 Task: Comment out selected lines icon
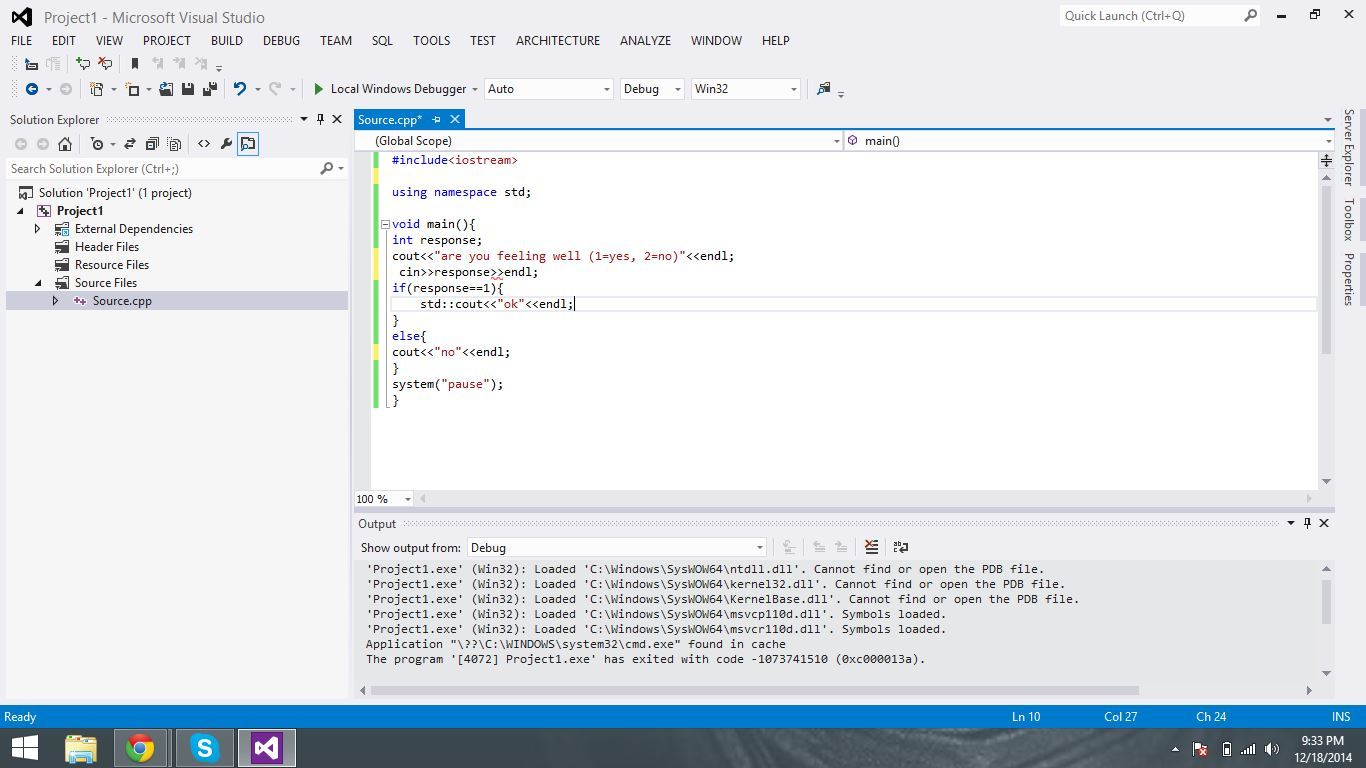coord(83,64)
